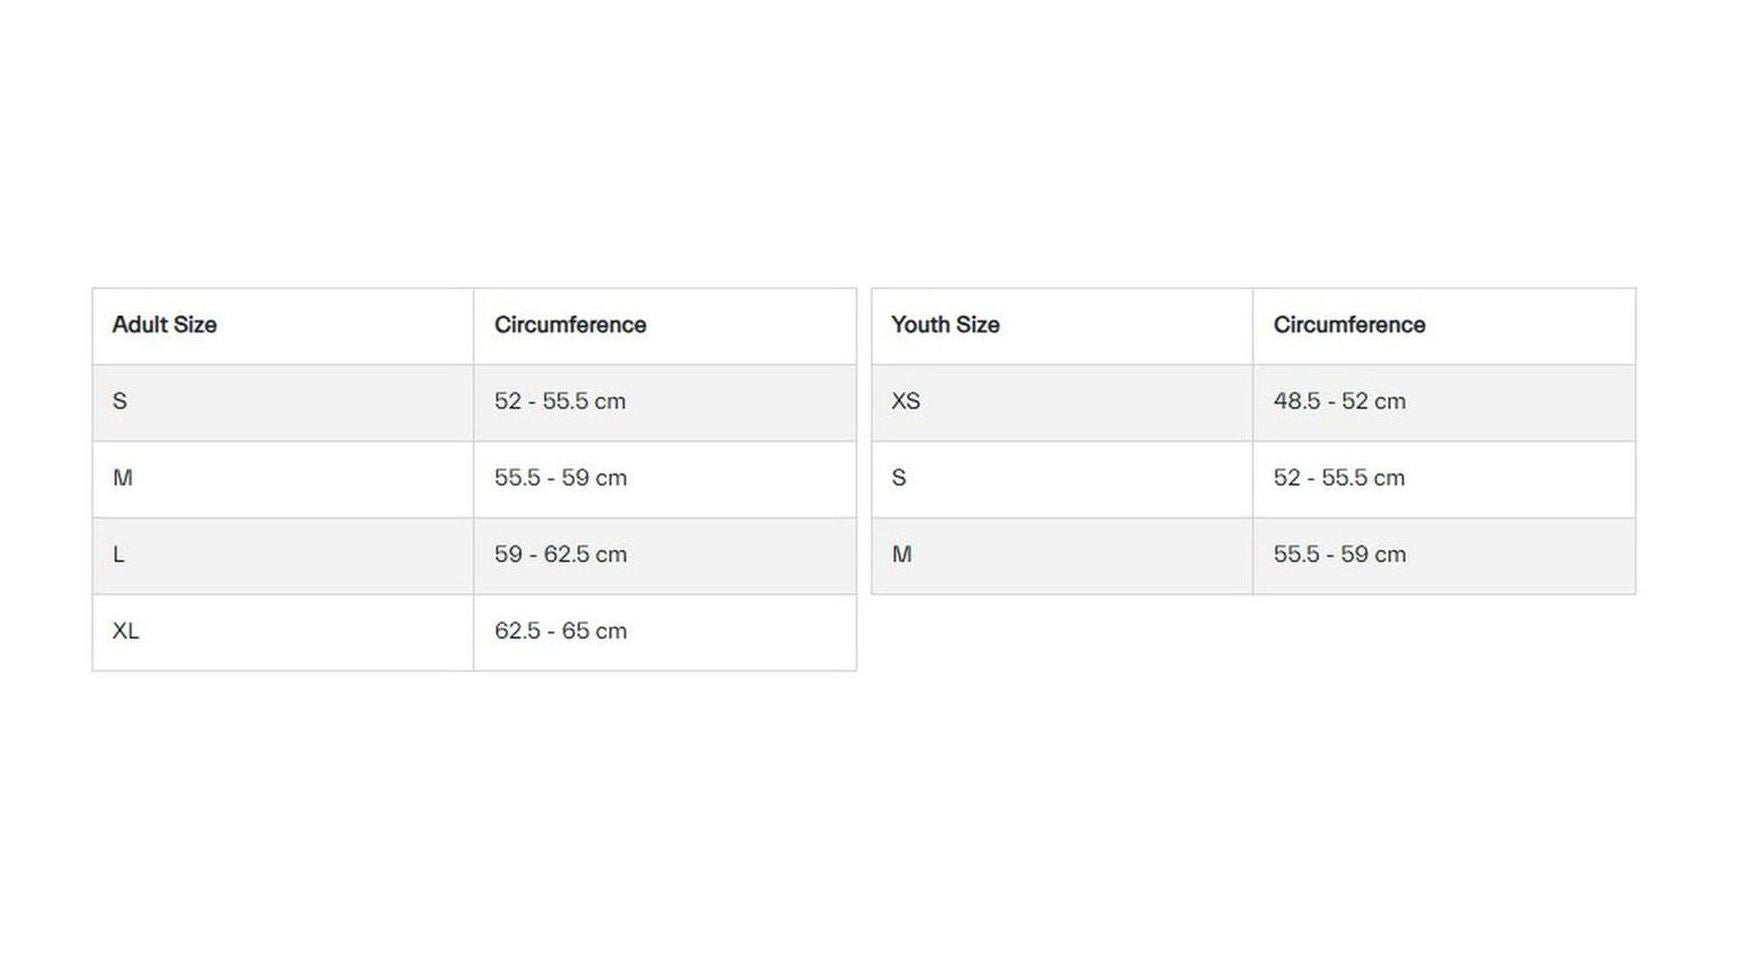Viewport: 1740px width, 979px height.
Task: Select the Adult XL row
Action: (474, 632)
